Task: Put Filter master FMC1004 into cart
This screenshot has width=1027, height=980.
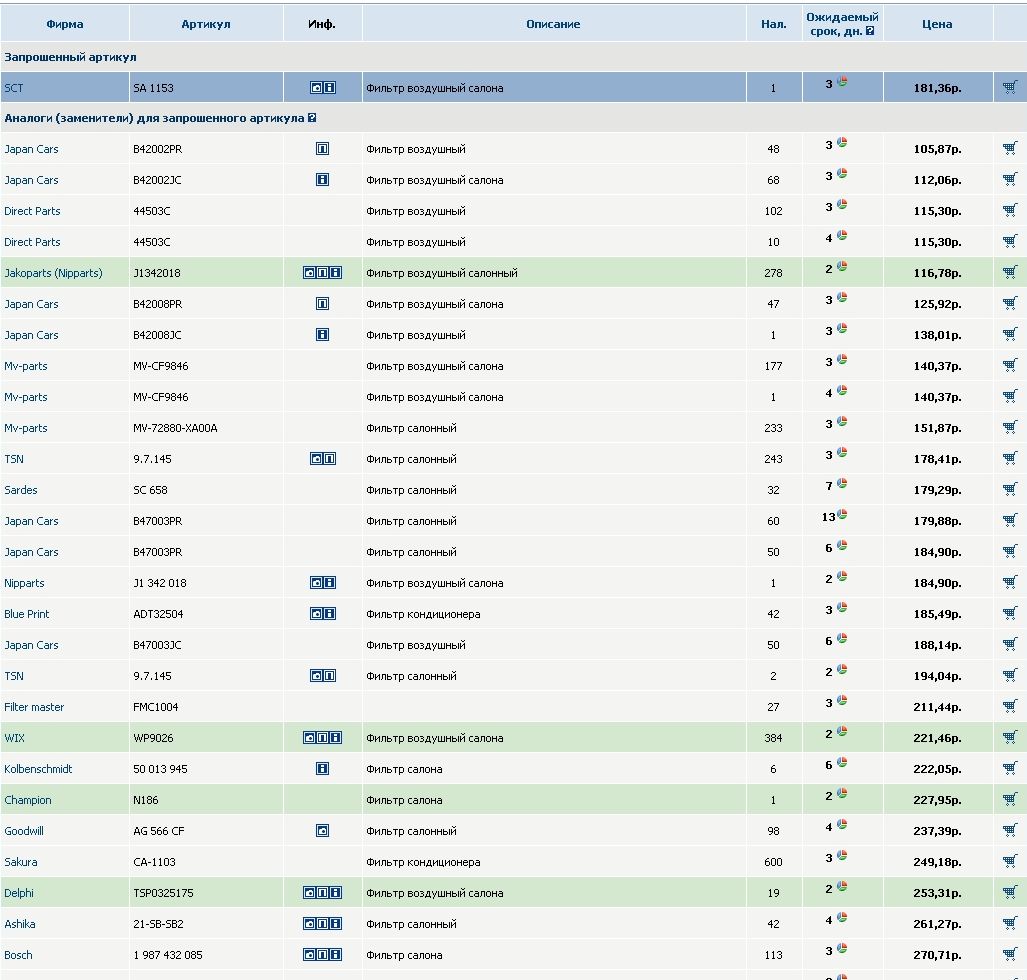Action: tap(1009, 707)
